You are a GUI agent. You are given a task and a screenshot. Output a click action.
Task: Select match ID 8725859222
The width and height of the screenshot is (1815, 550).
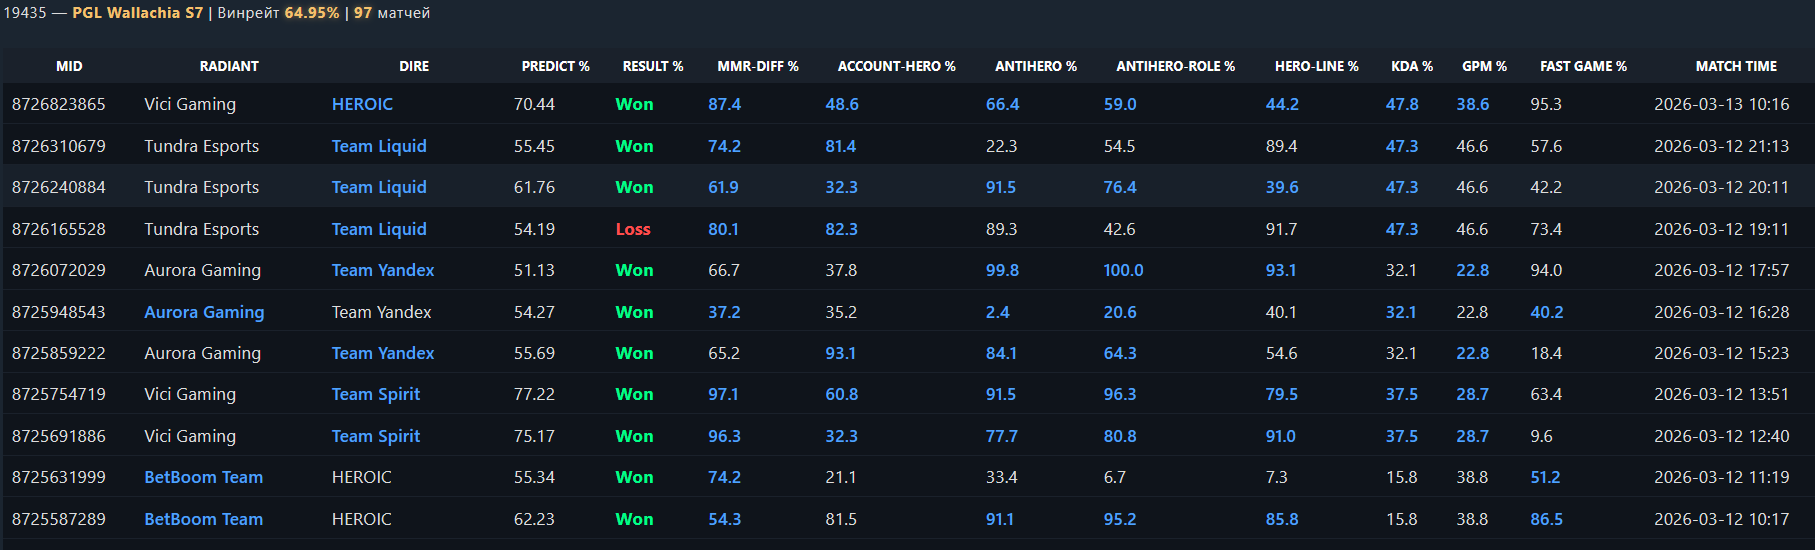pyautogui.click(x=58, y=353)
